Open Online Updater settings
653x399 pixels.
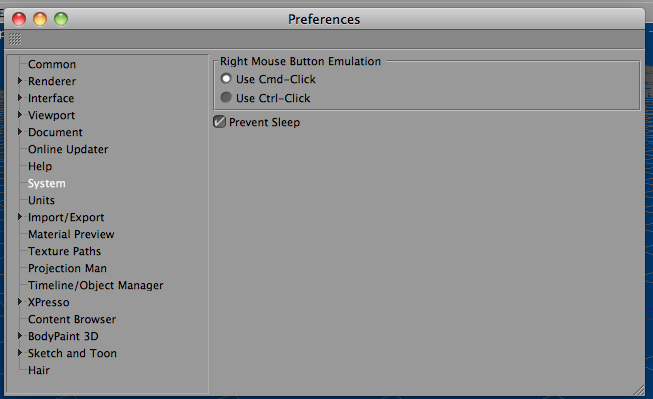(x=68, y=149)
